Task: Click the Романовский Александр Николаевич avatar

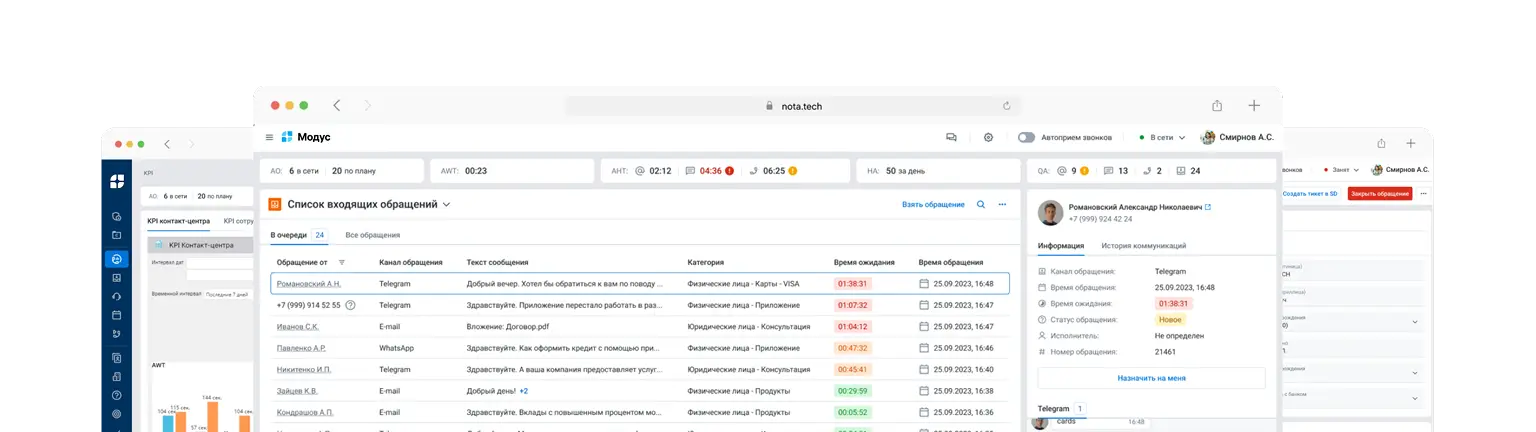Action: tap(1050, 212)
